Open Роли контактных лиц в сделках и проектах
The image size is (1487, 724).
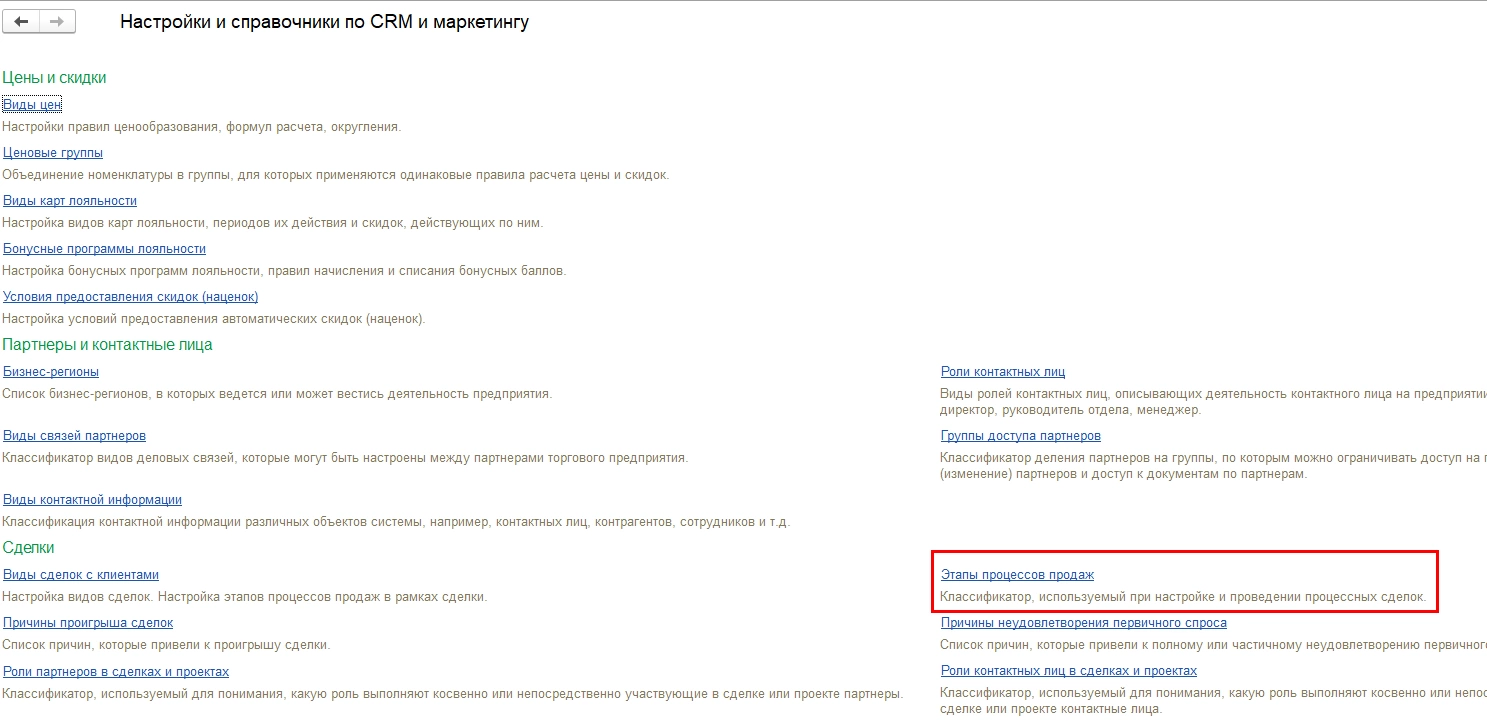pyautogui.click(x=1068, y=671)
